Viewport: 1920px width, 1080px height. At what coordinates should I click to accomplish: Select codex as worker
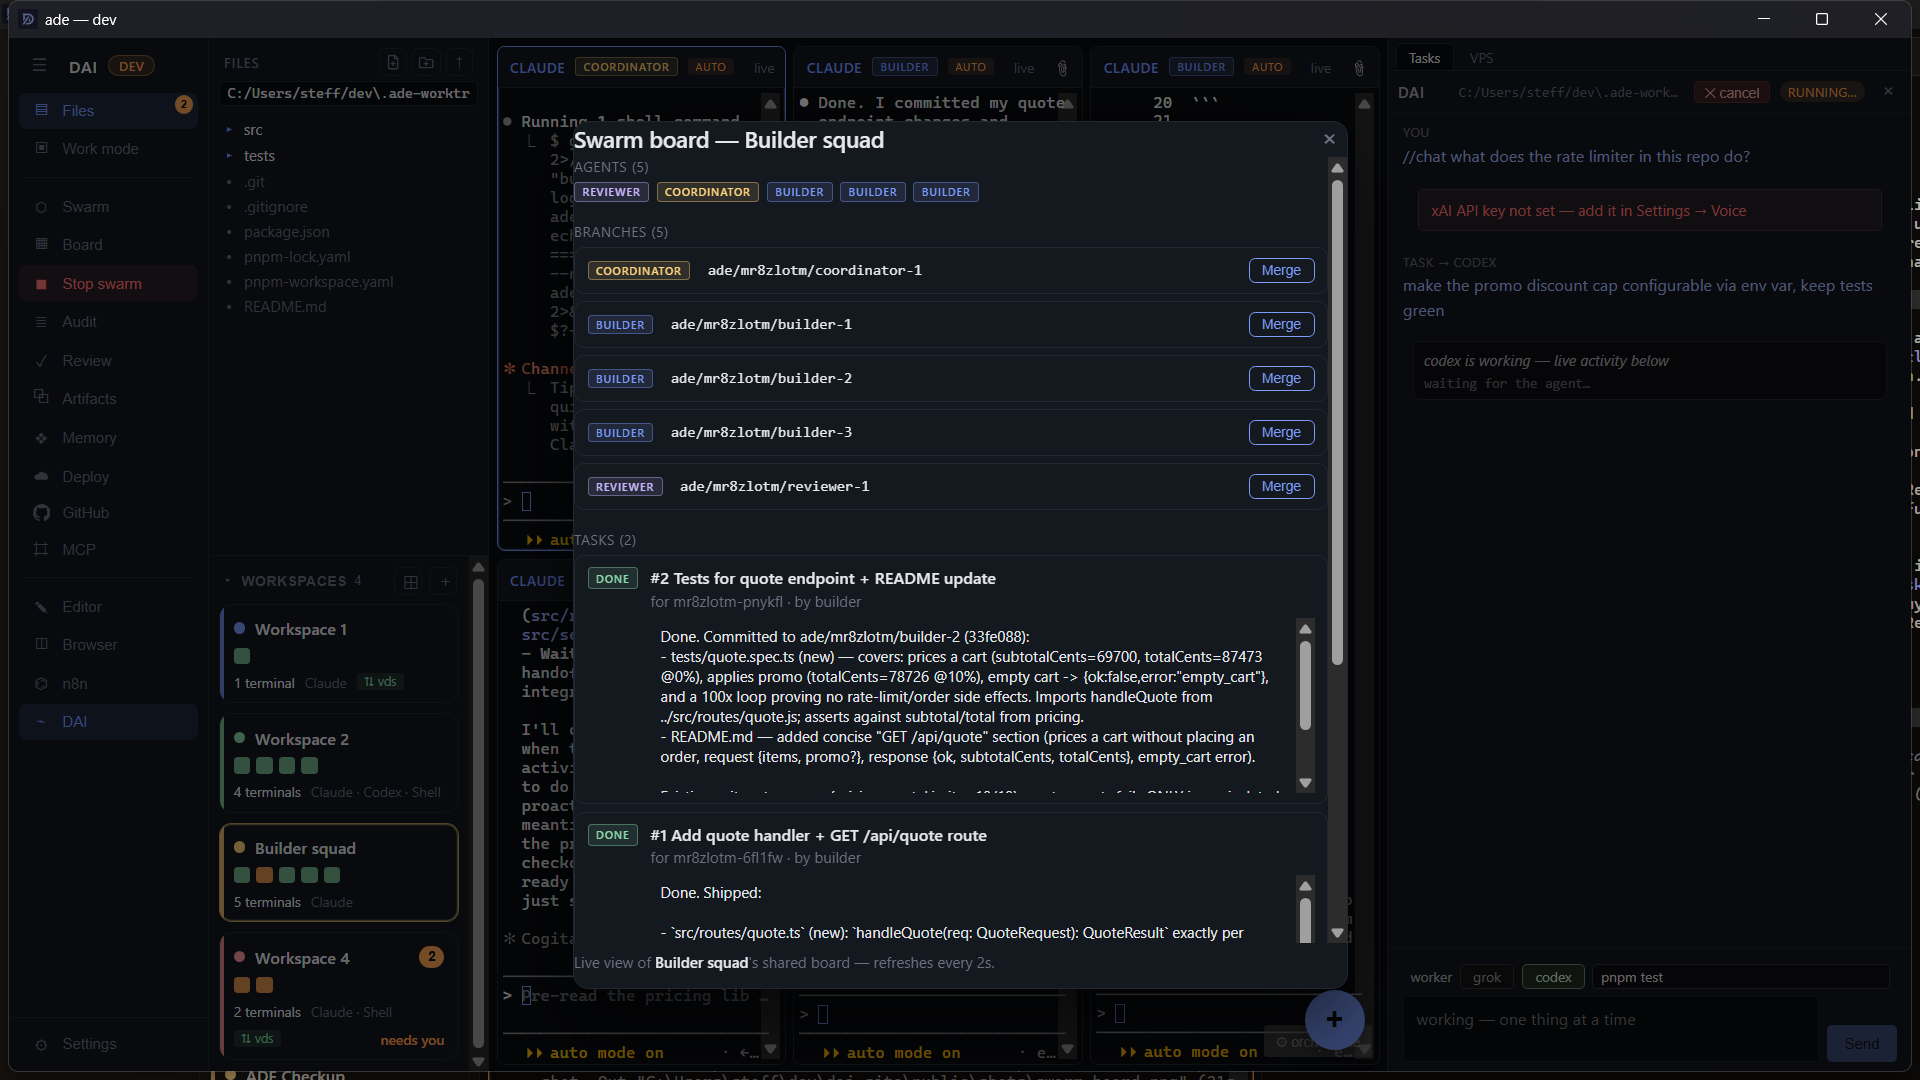click(x=1553, y=977)
